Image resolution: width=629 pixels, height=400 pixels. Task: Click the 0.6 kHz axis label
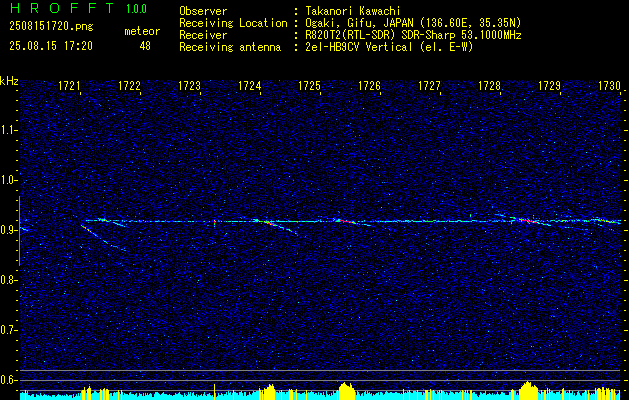pyautogui.click(x=8, y=380)
